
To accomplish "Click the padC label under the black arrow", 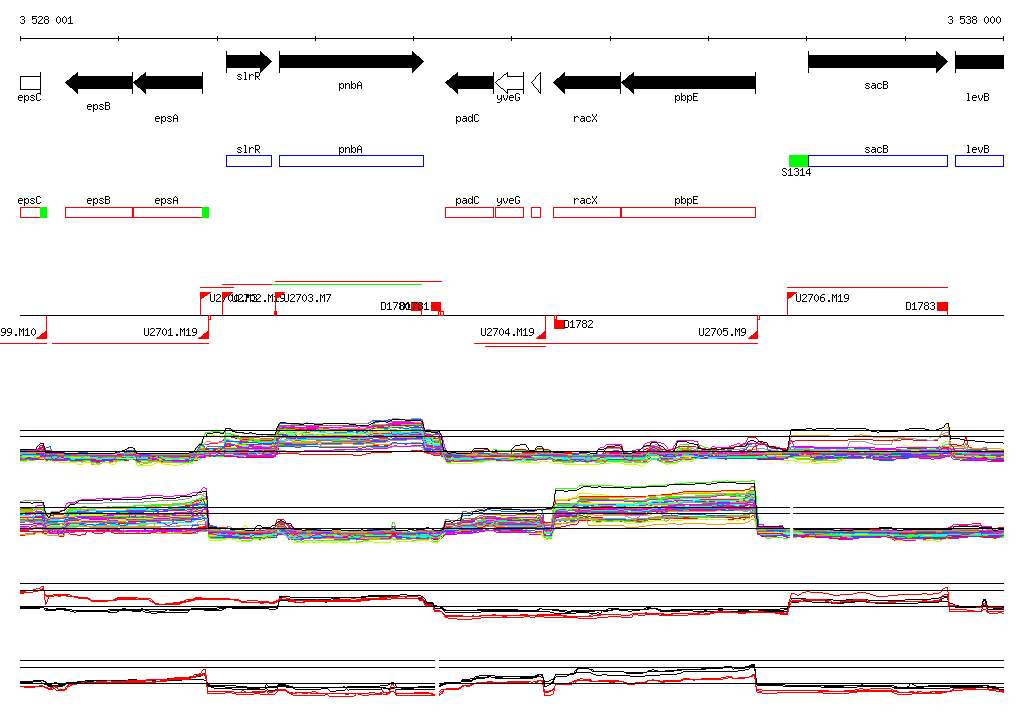I will click(x=468, y=118).
